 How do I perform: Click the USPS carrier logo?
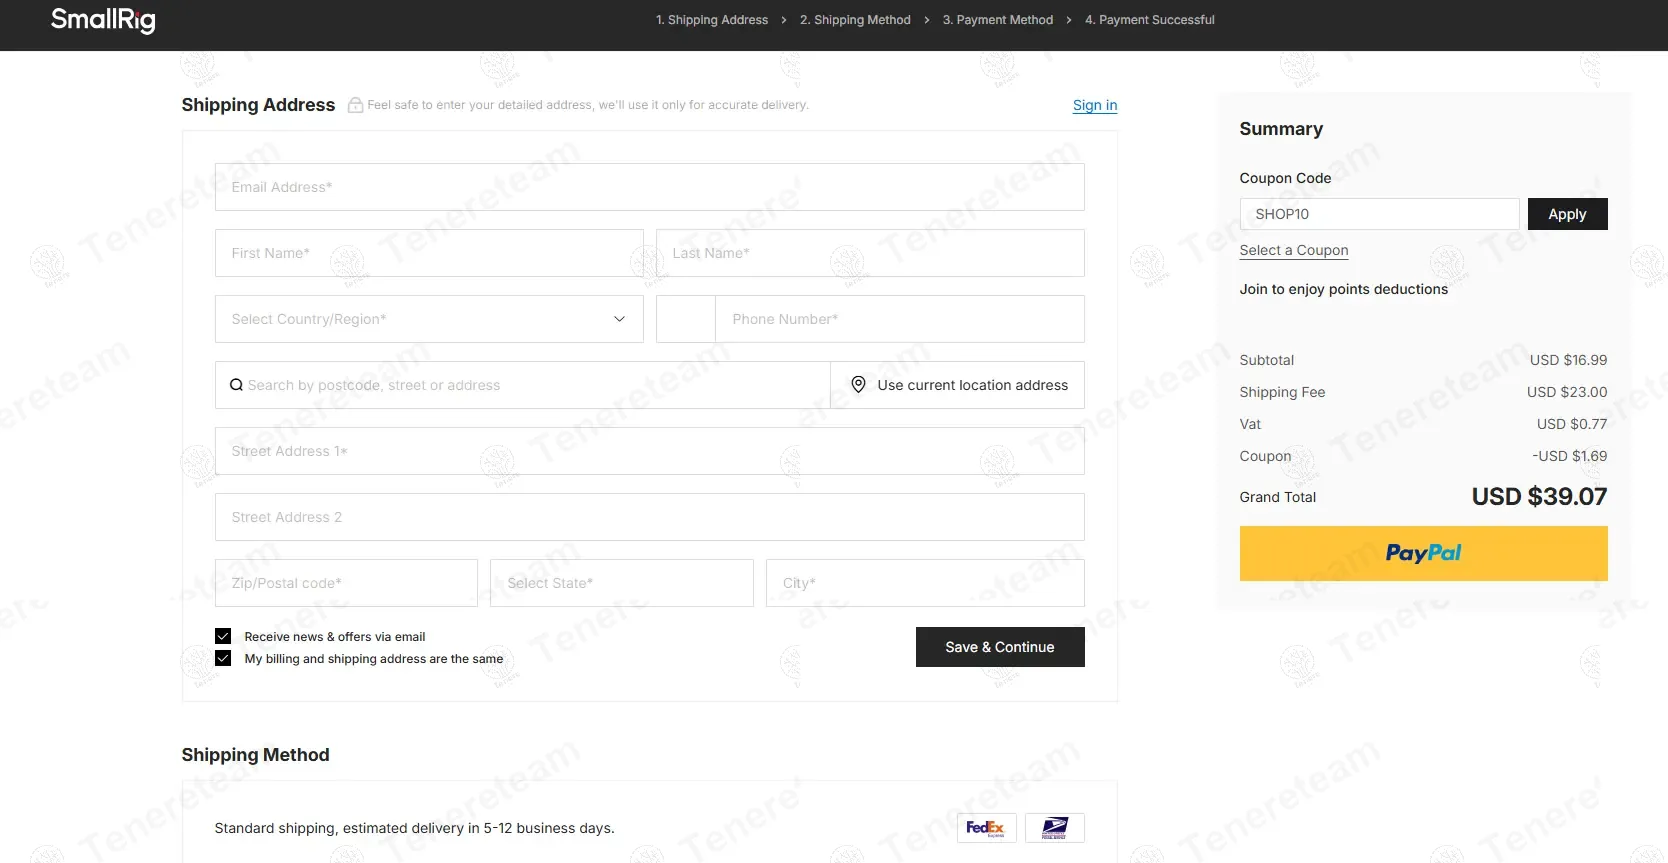click(x=1055, y=828)
